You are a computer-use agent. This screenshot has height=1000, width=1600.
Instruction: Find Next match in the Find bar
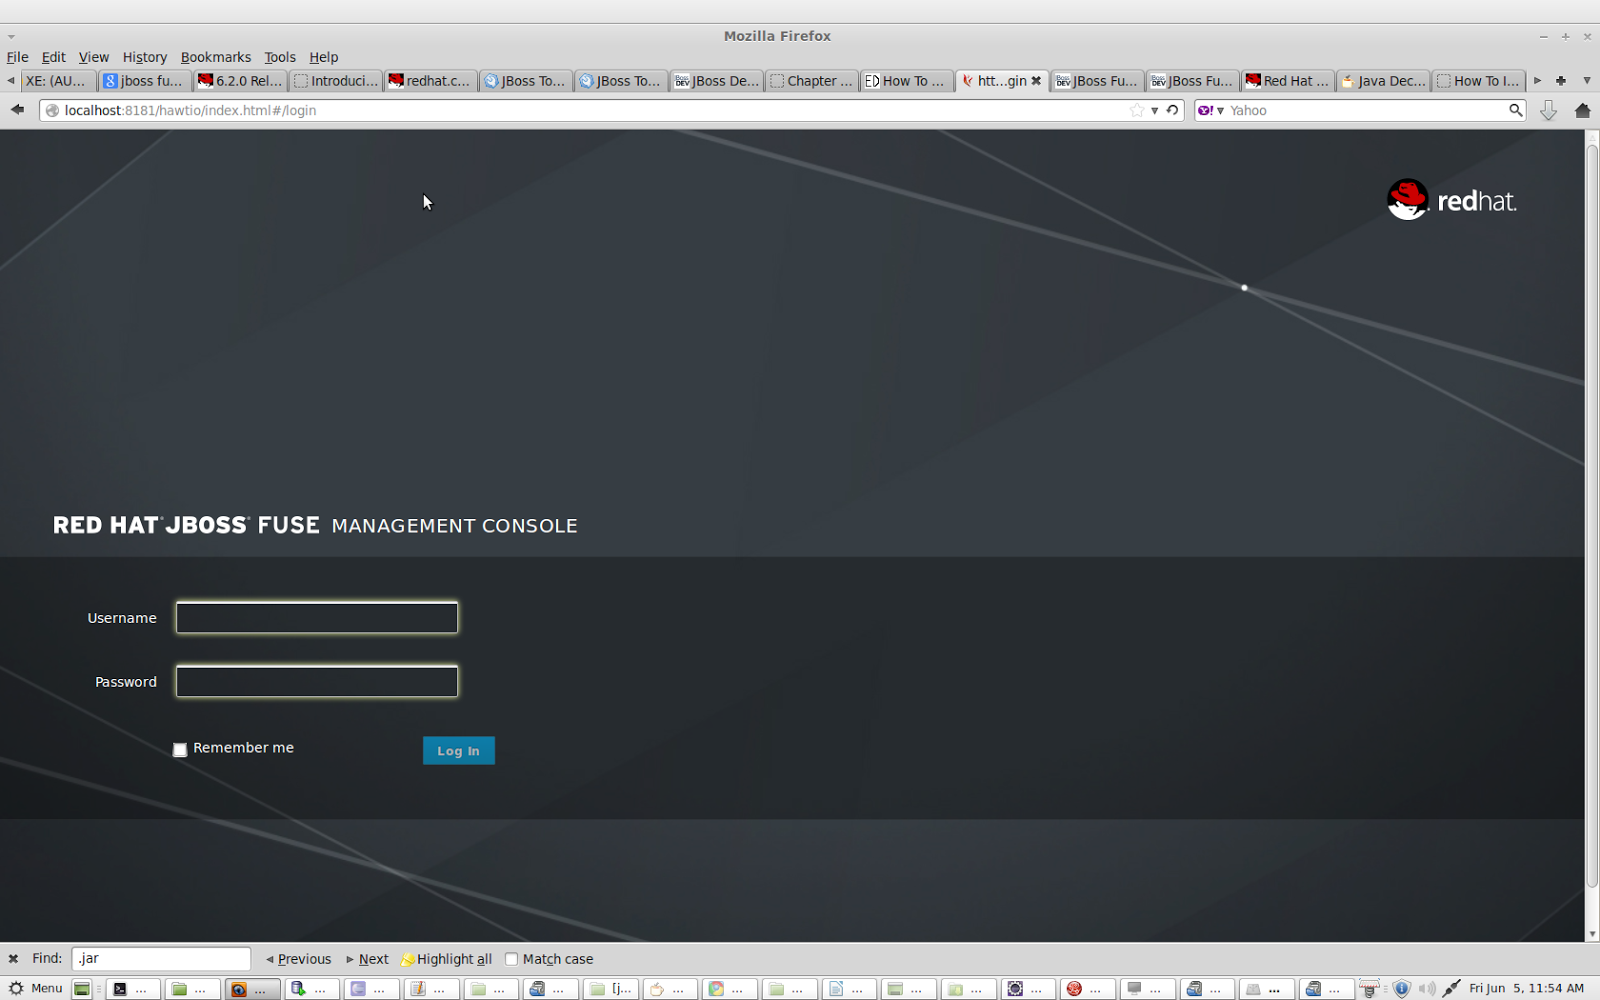(368, 959)
